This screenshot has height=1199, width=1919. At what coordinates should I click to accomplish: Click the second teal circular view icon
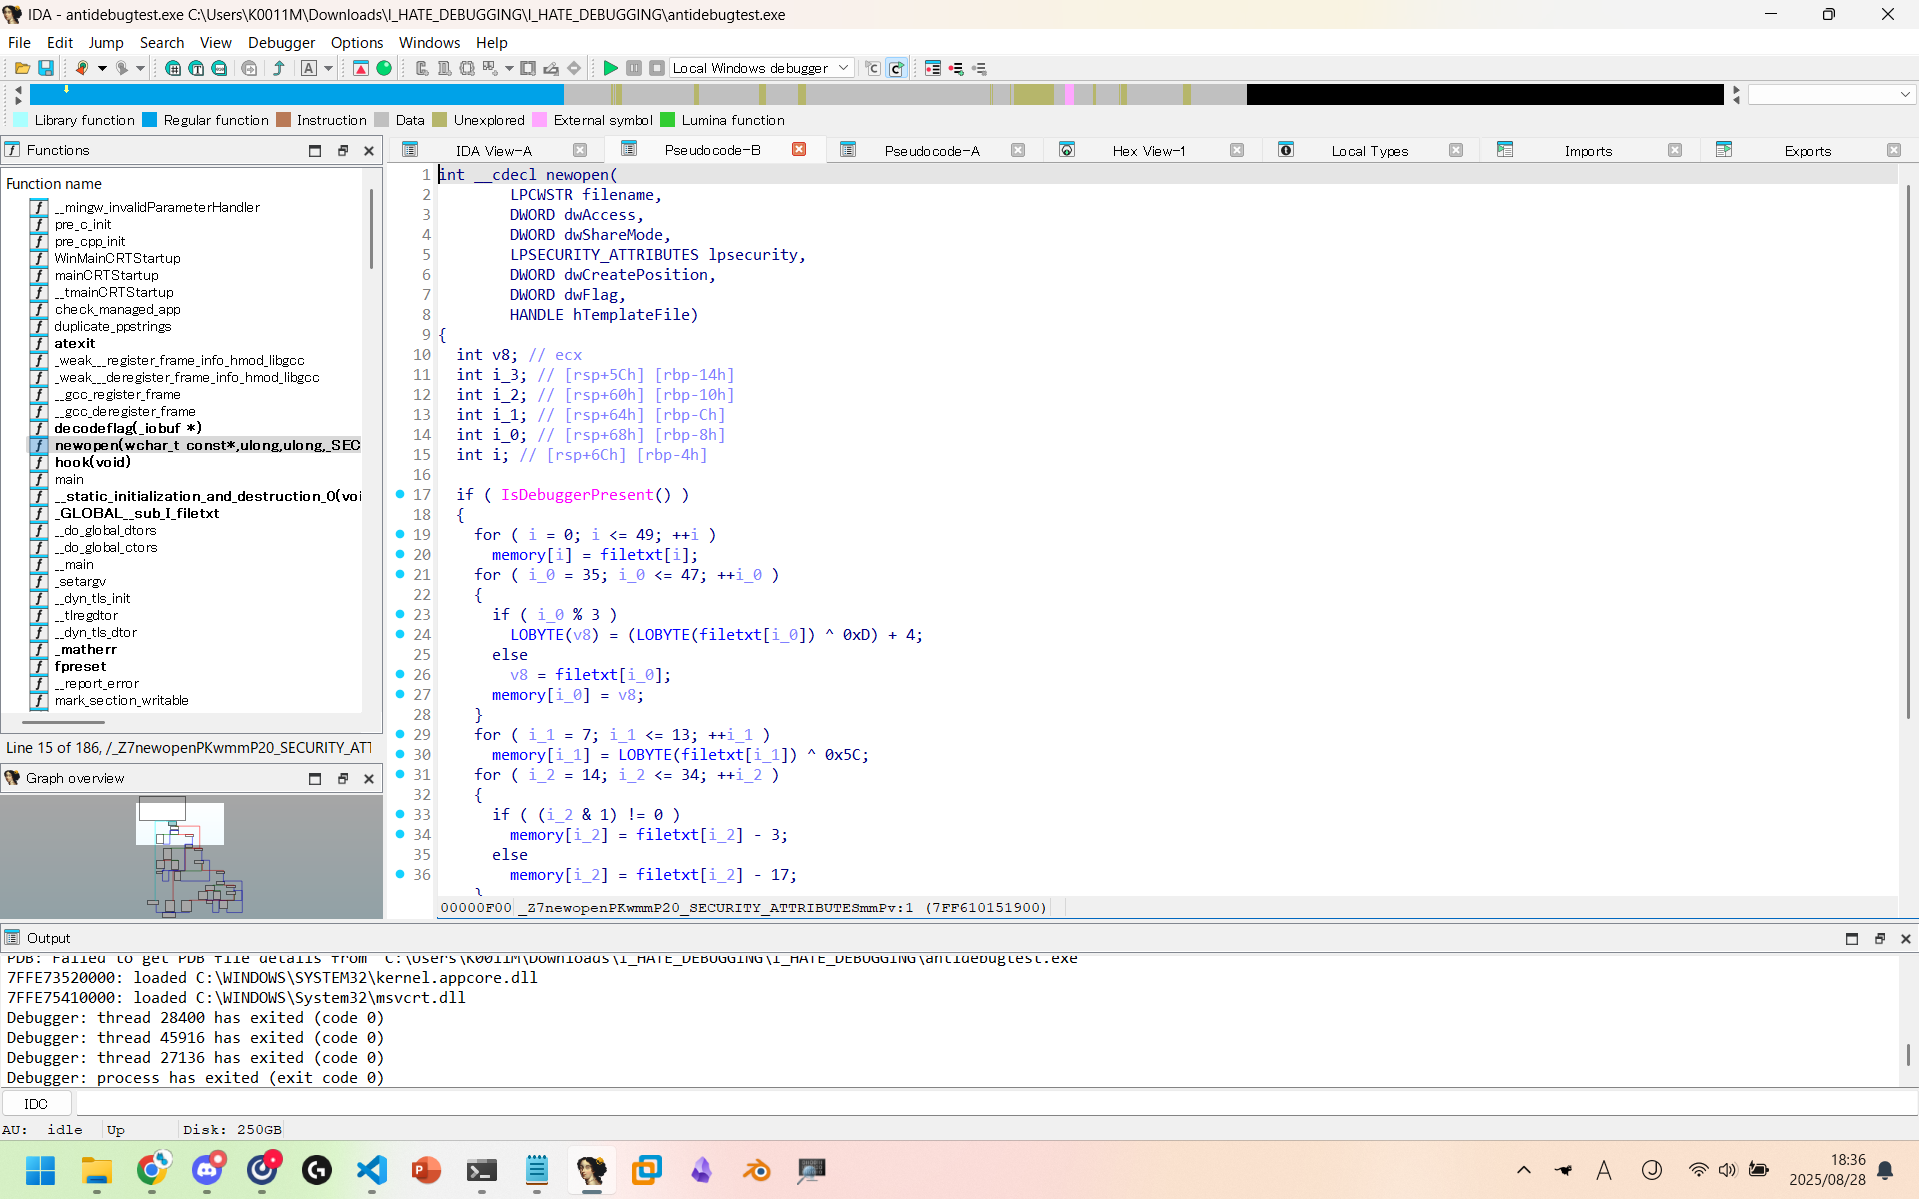(196, 68)
